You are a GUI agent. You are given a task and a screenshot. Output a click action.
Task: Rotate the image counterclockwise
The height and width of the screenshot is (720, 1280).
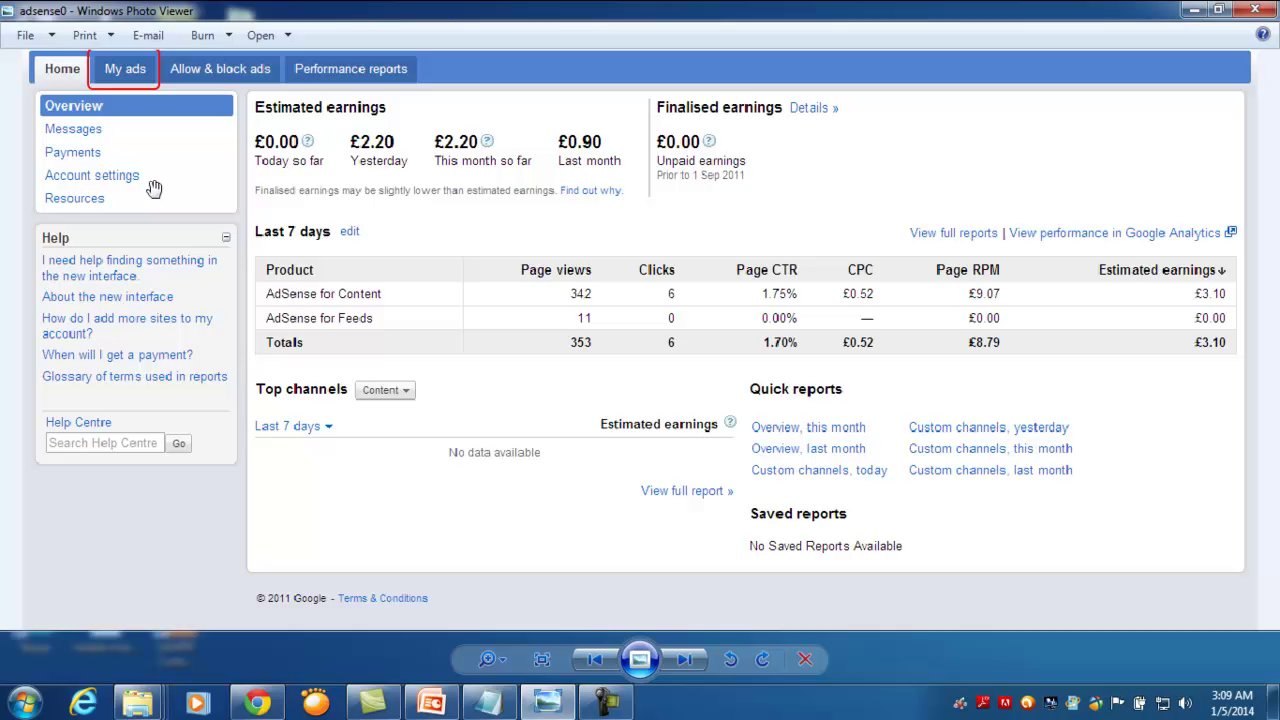coord(731,659)
